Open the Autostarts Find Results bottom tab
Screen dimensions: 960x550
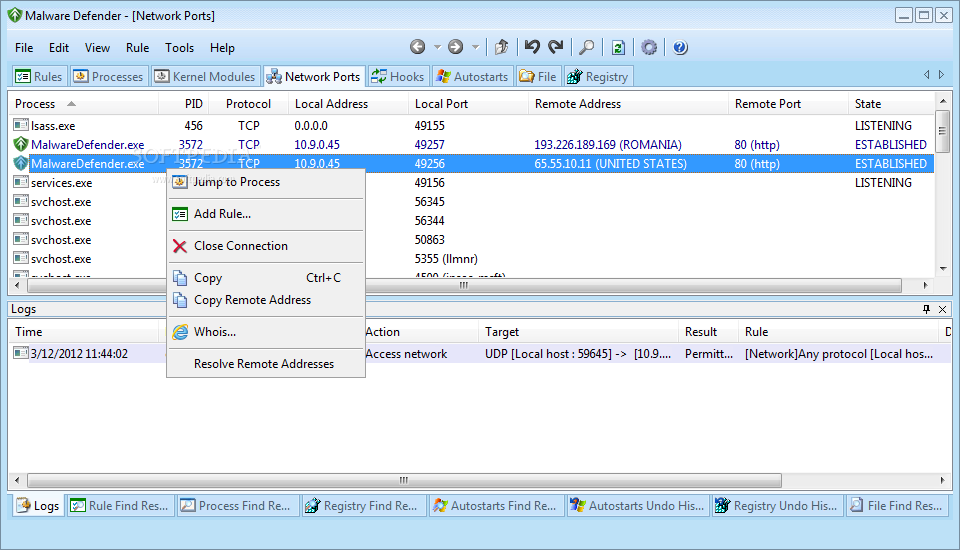(496, 505)
